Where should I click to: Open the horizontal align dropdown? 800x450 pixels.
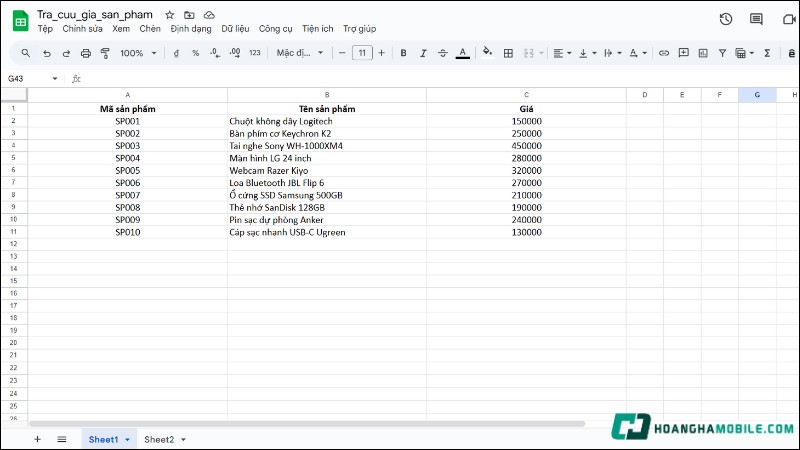click(x=562, y=53)
